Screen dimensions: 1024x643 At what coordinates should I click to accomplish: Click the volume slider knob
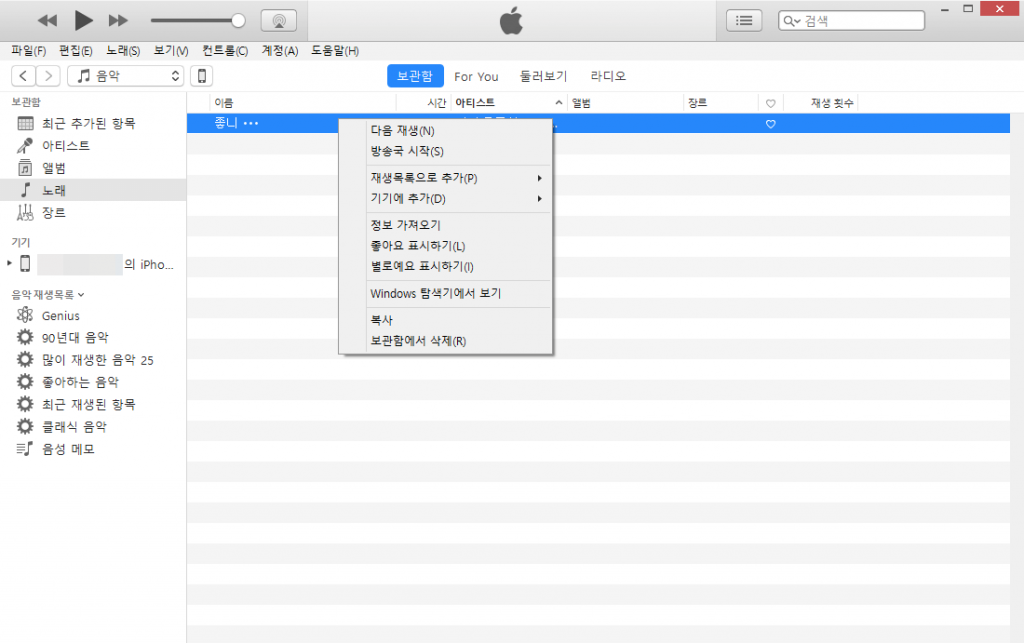tap(238, 20)
